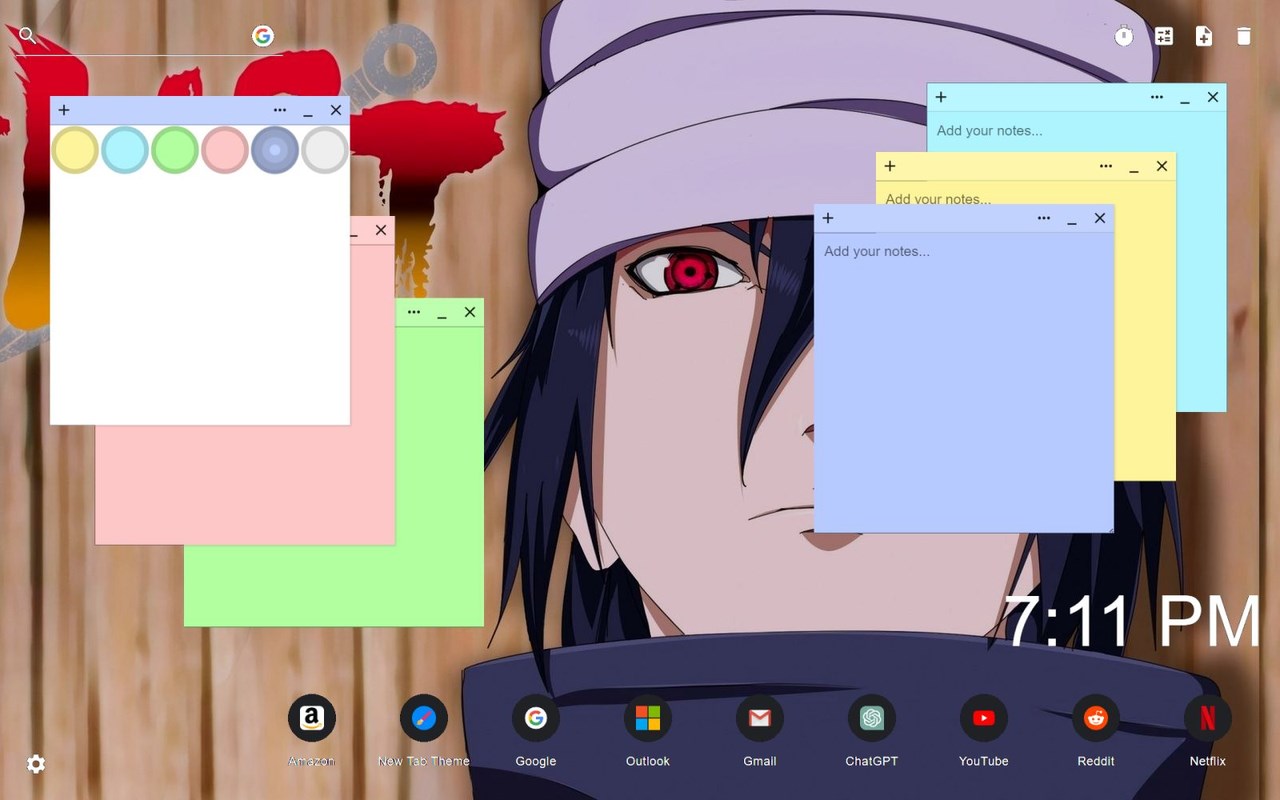Minimize the green note

[x=442, y=313]
